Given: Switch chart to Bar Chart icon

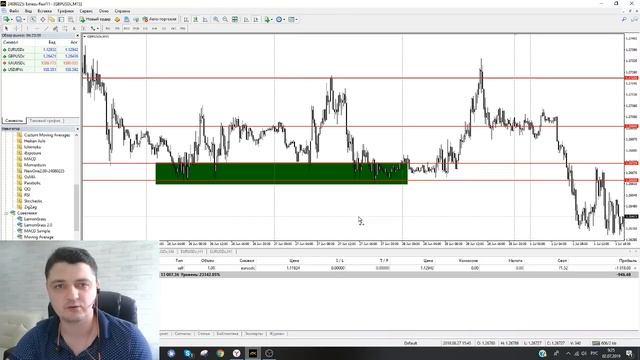Looking at the screenshot, I should point(186,19).
